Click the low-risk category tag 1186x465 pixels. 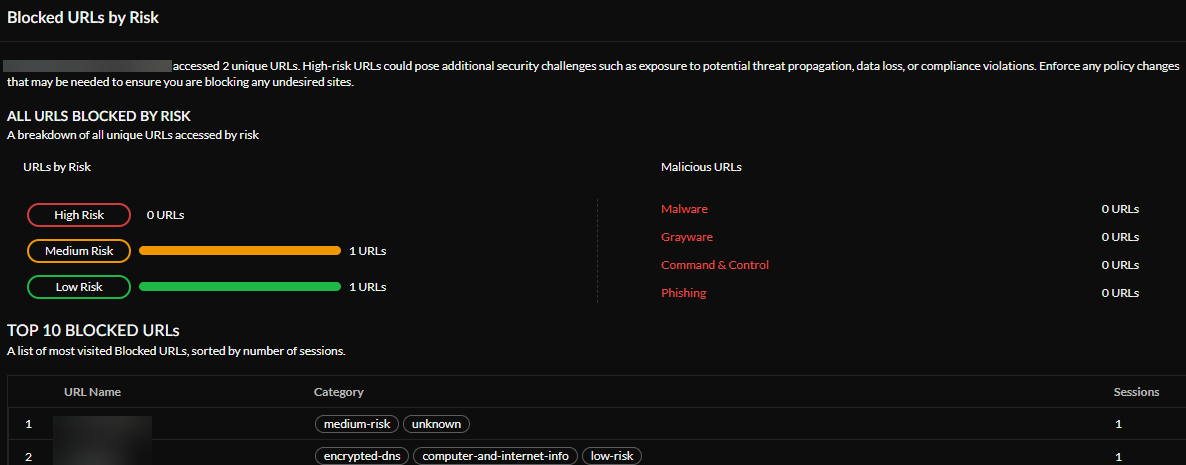pos(611,456)
